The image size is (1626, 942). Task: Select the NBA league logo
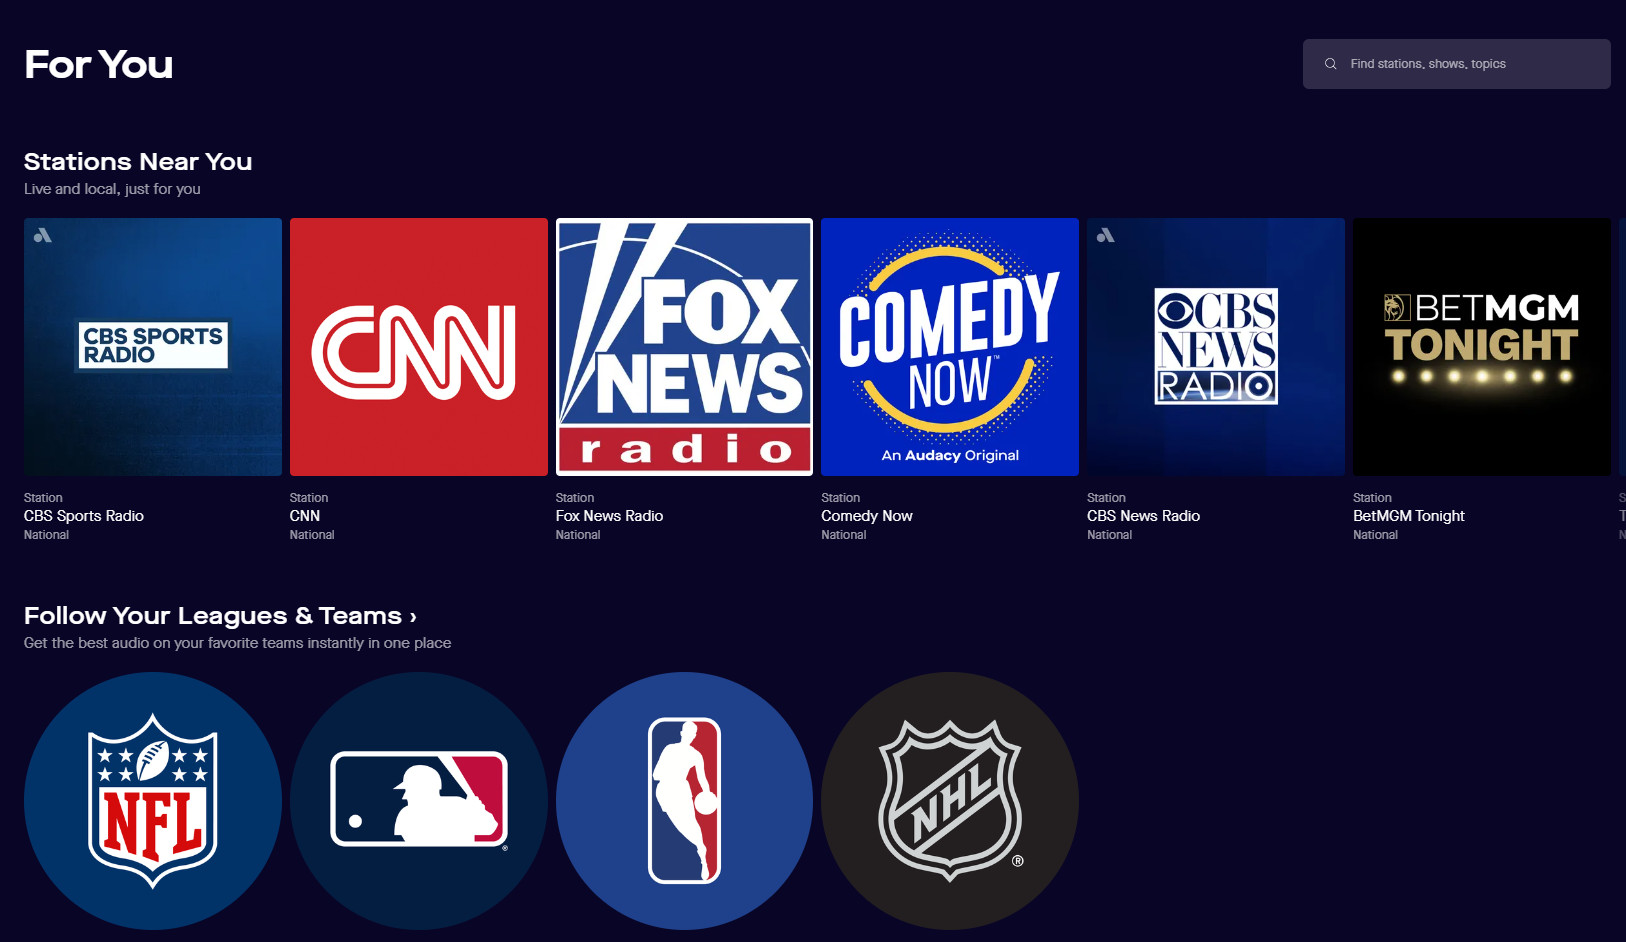click(x=684, y=801)
